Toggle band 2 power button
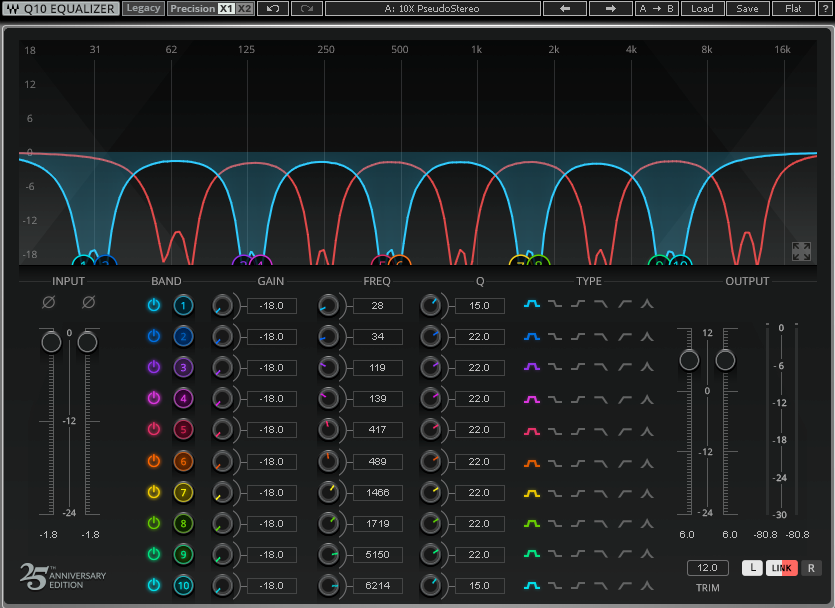 point(154,336)
